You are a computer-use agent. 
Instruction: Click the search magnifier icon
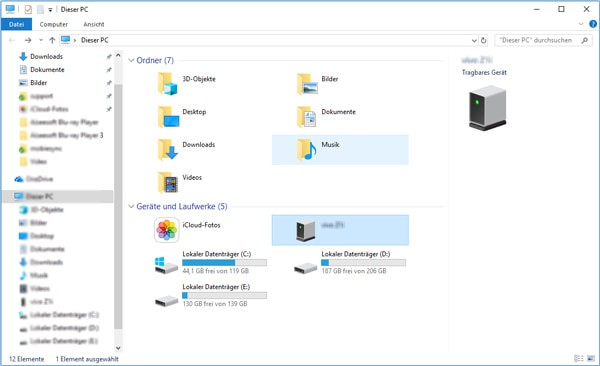[x=584, y=40]
